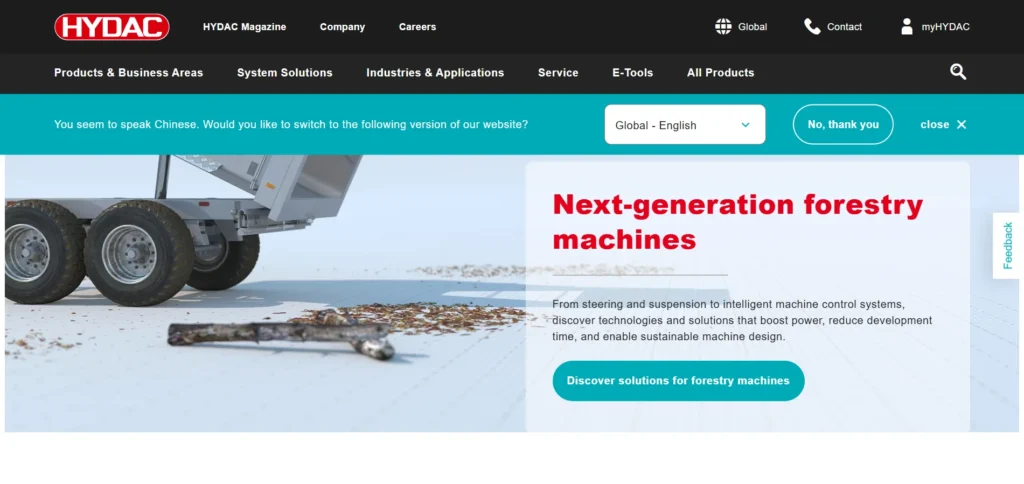Viewport: 1024px width, 484px height.
Task: Click the globe icon next to Global
Action: point(723,27)
